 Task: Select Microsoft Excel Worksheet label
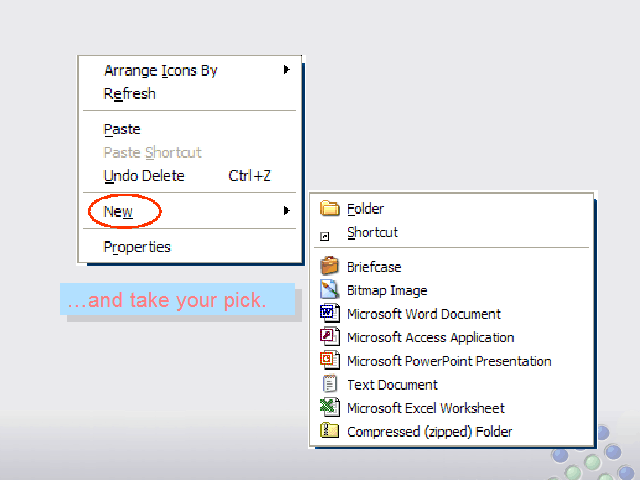coord(425,408)
